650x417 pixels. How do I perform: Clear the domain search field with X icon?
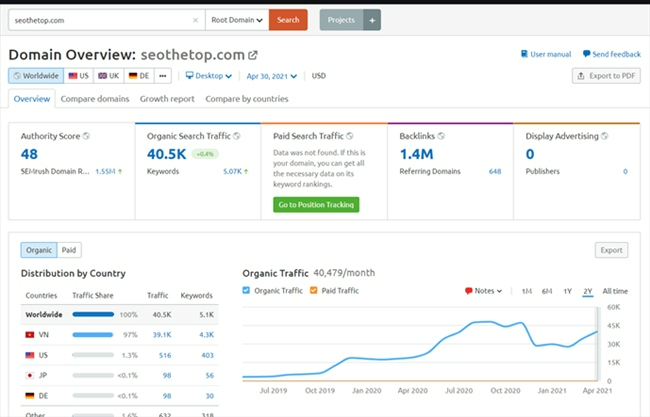[195, 20]
